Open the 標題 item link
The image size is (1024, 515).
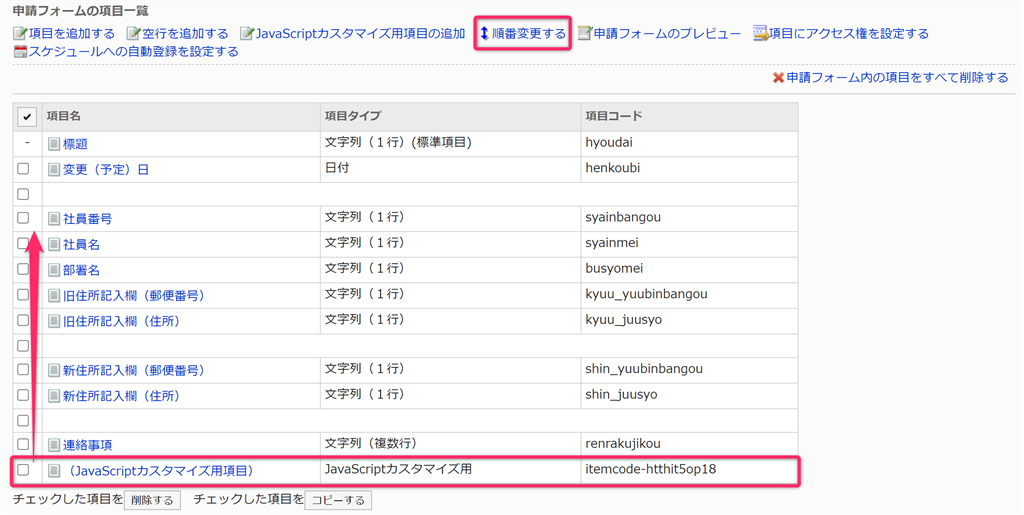[75, 144]
